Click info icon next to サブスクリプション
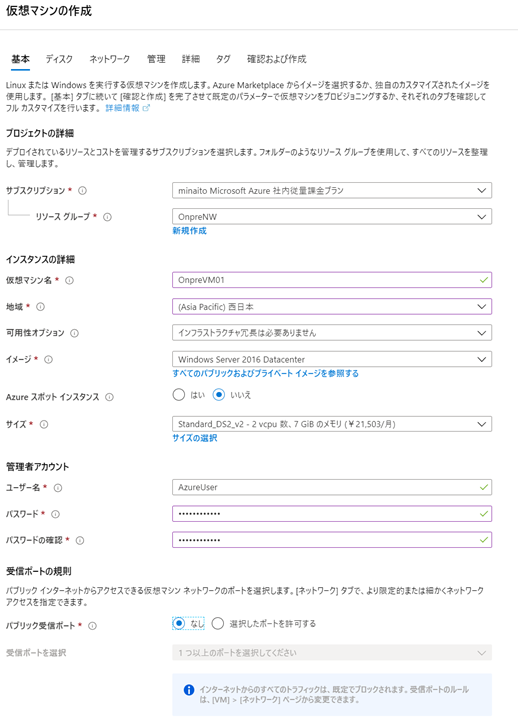 [82, 191]
